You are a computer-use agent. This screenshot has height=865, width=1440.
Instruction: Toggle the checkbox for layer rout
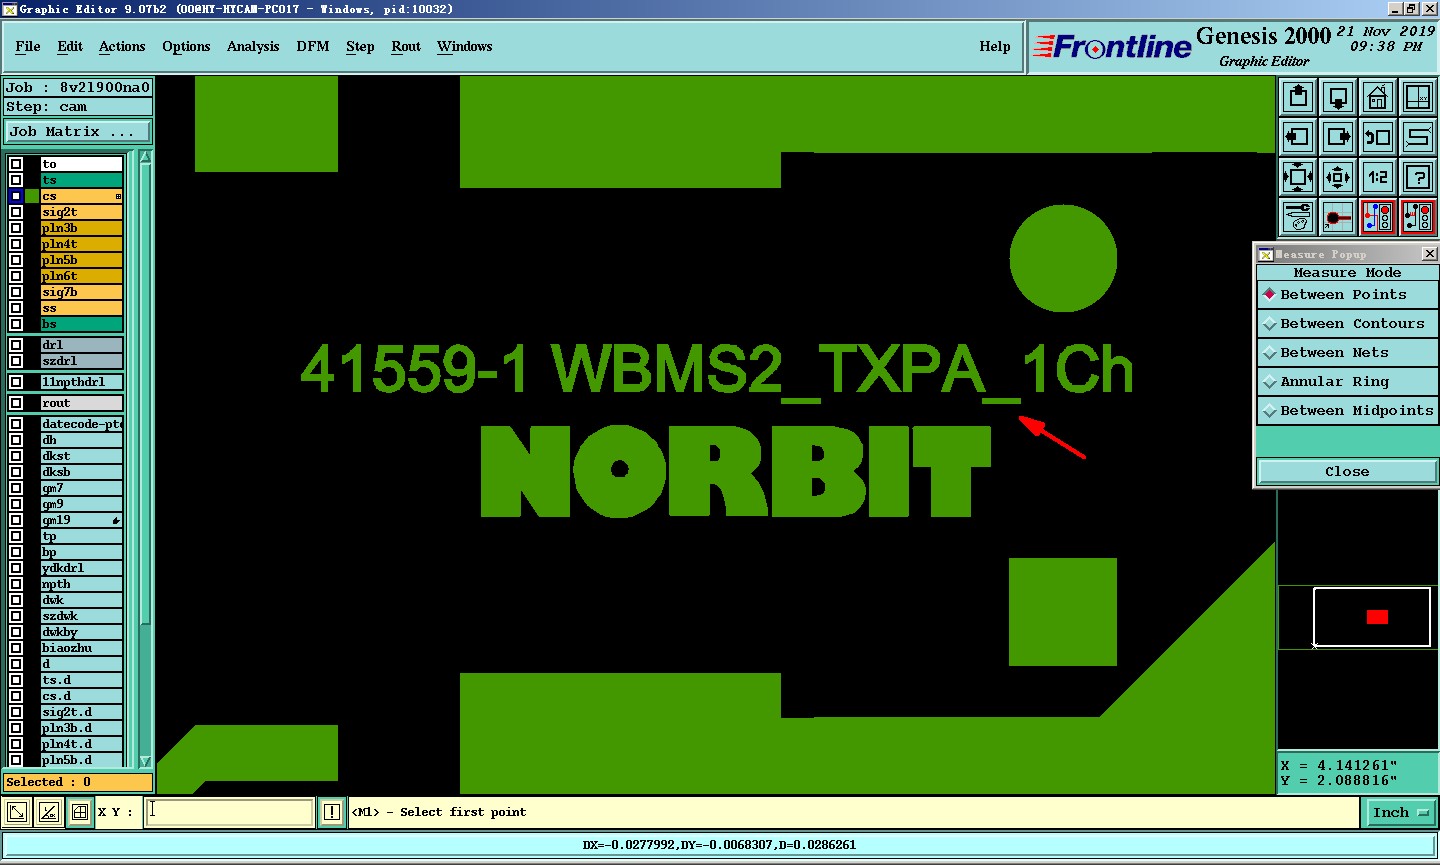click(x=16, y=403)
